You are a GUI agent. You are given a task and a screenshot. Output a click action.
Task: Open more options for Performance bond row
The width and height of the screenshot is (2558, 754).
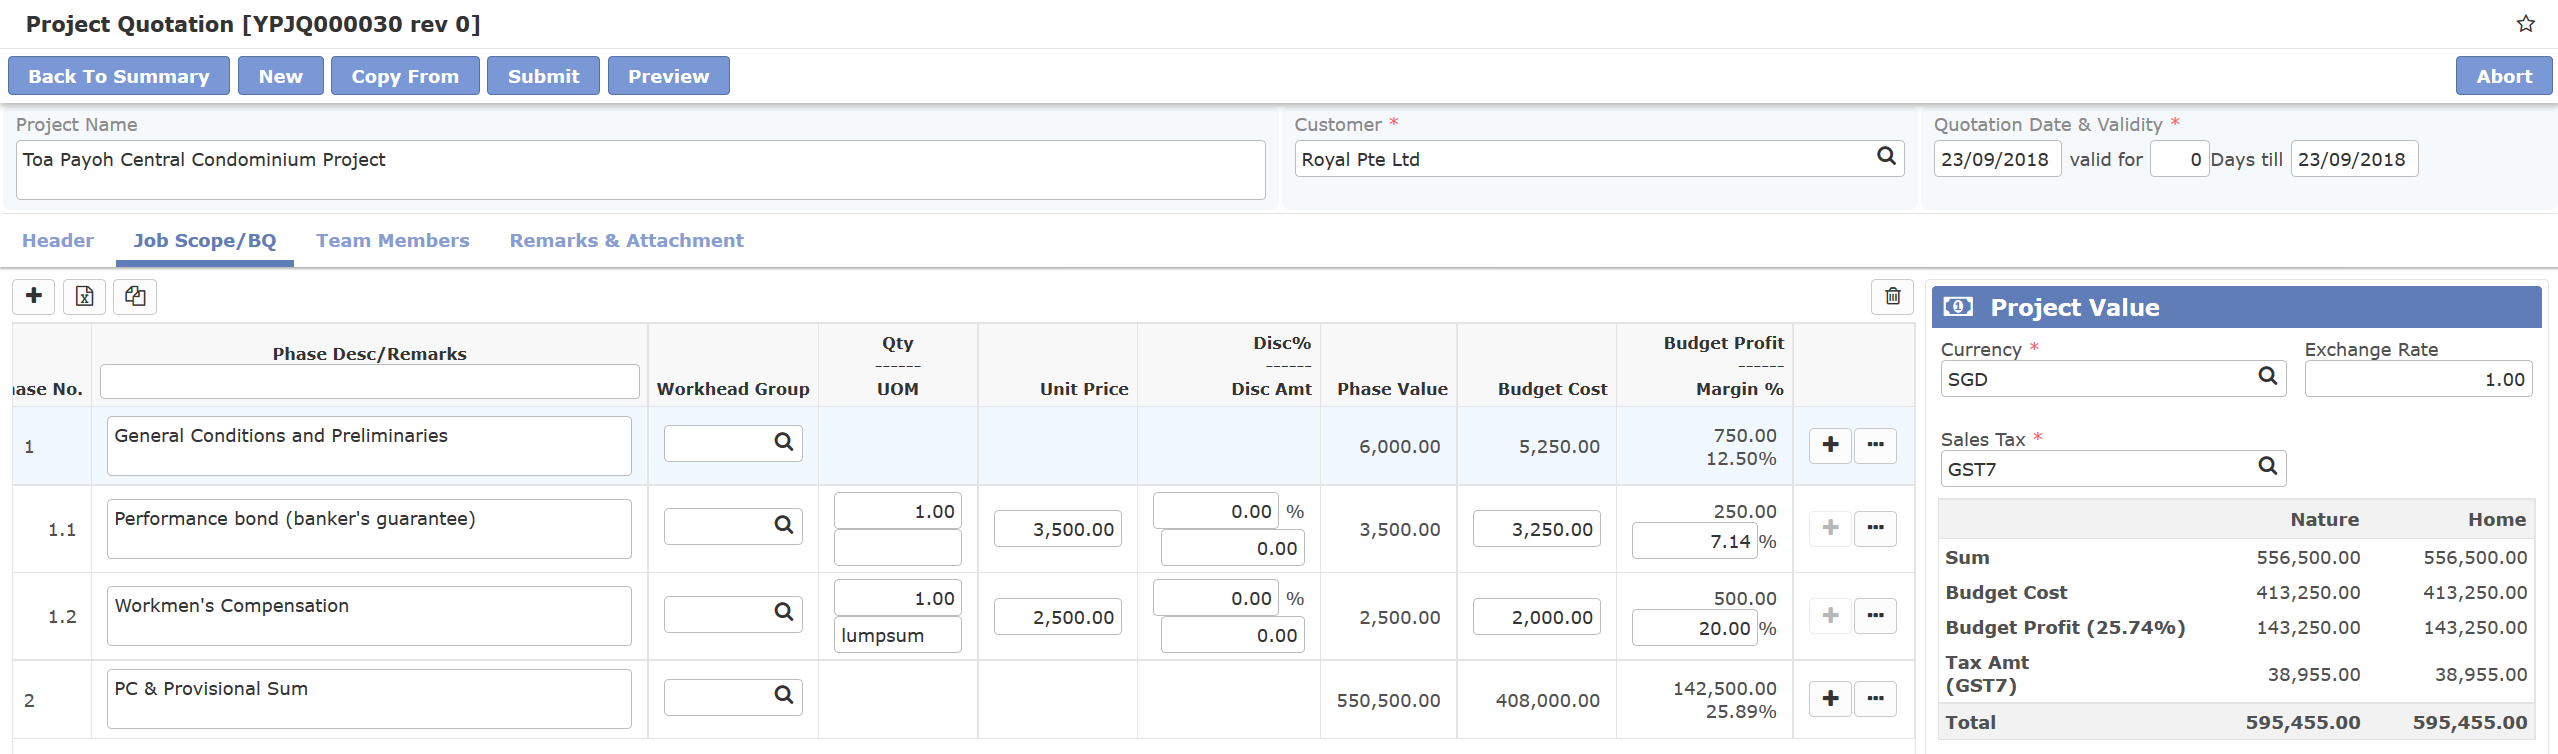click(x=1875, y=528)
